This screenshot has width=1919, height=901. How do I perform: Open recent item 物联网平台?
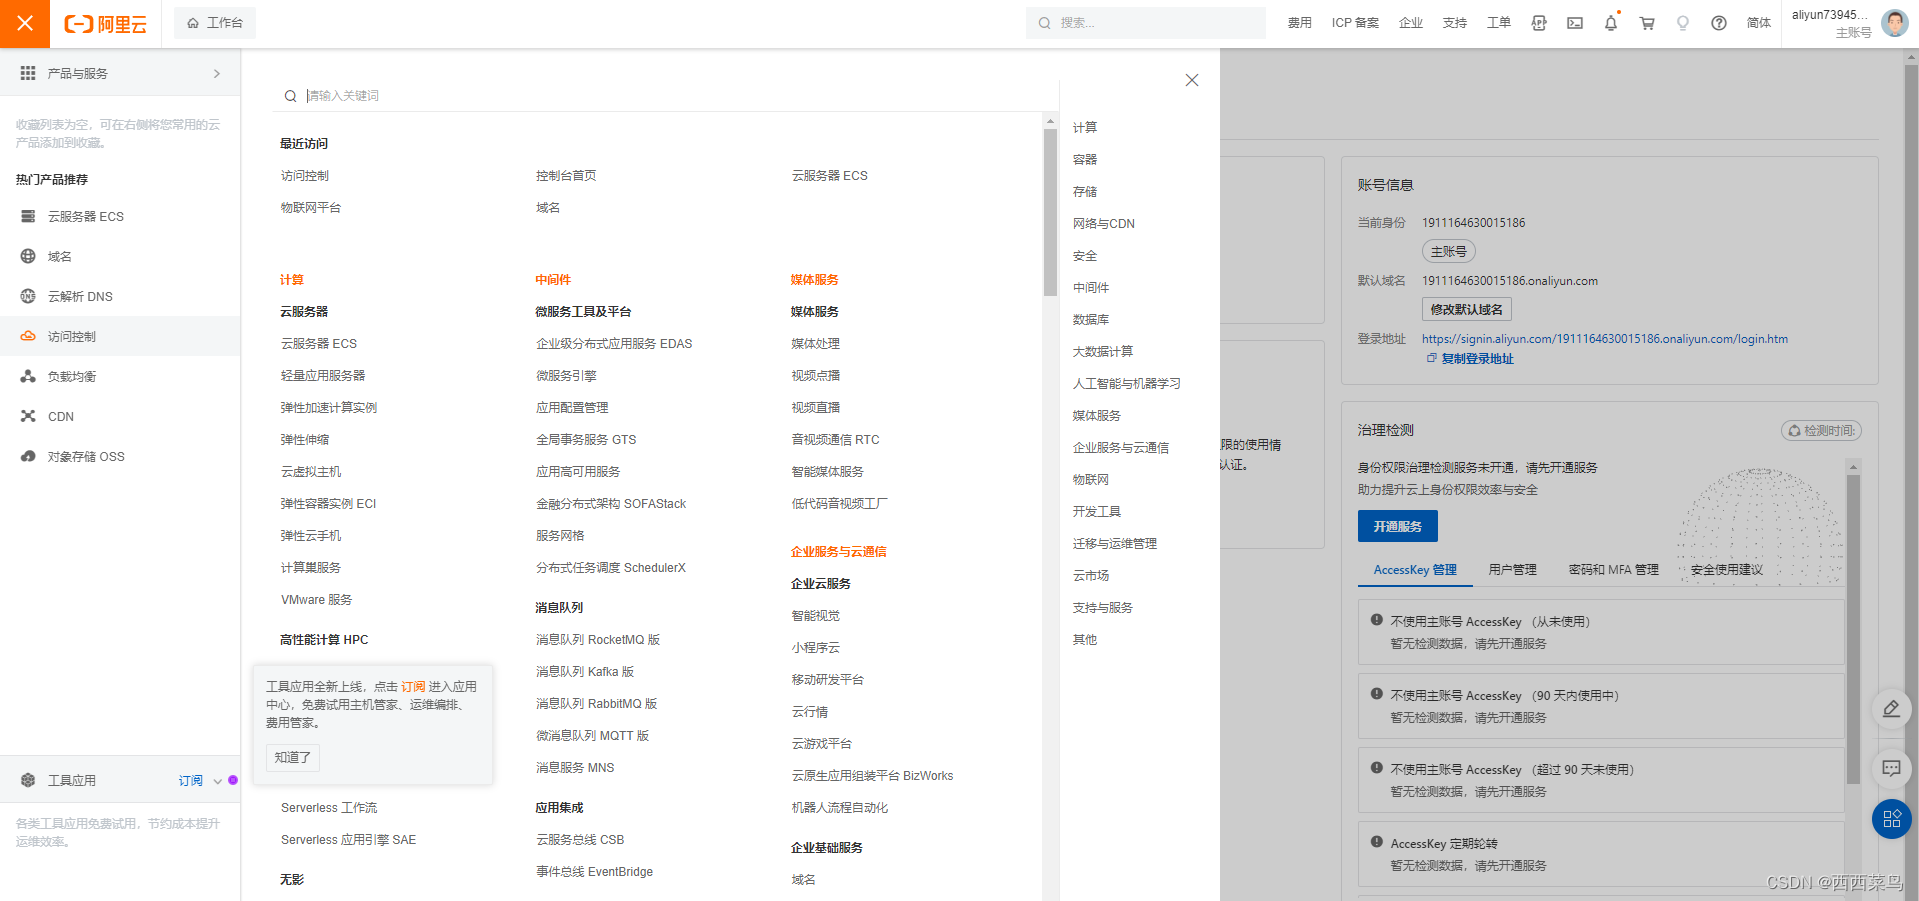[x=311, y=208]
